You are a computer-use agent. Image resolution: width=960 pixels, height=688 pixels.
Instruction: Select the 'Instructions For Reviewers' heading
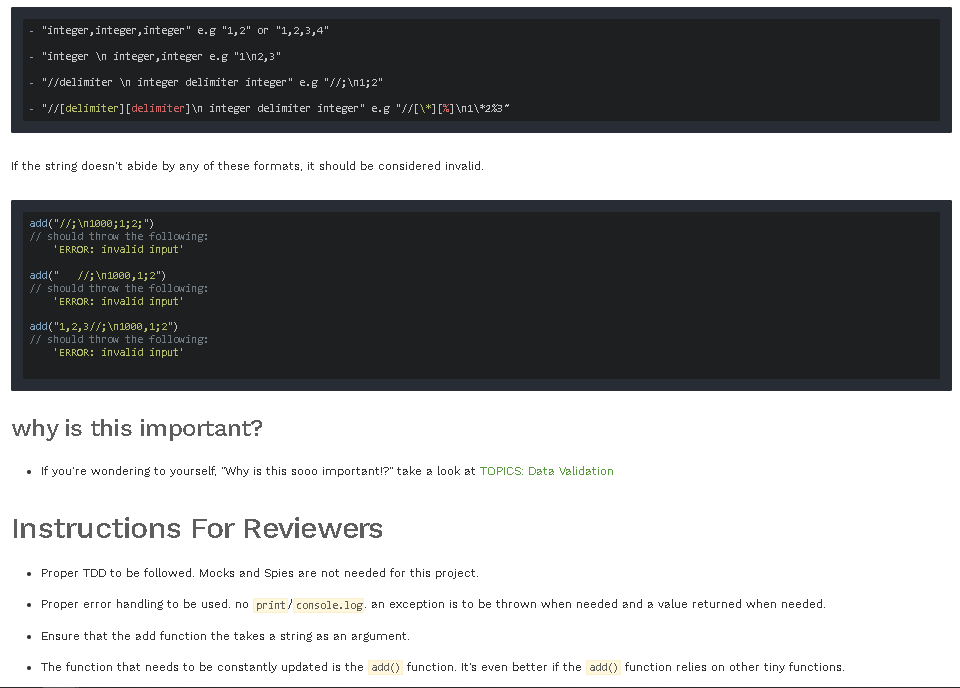point(197,528)
